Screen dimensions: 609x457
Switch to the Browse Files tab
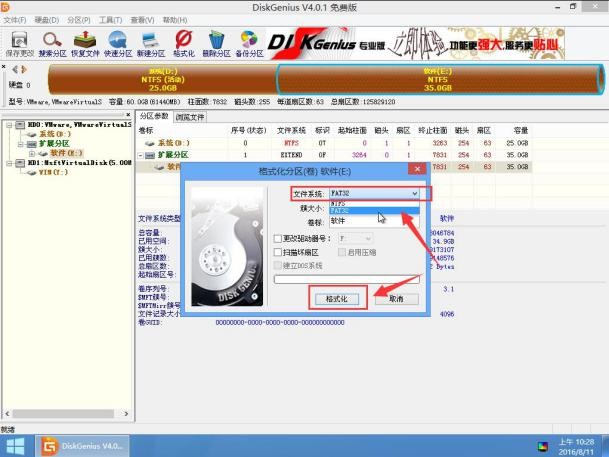click(190, 117)
